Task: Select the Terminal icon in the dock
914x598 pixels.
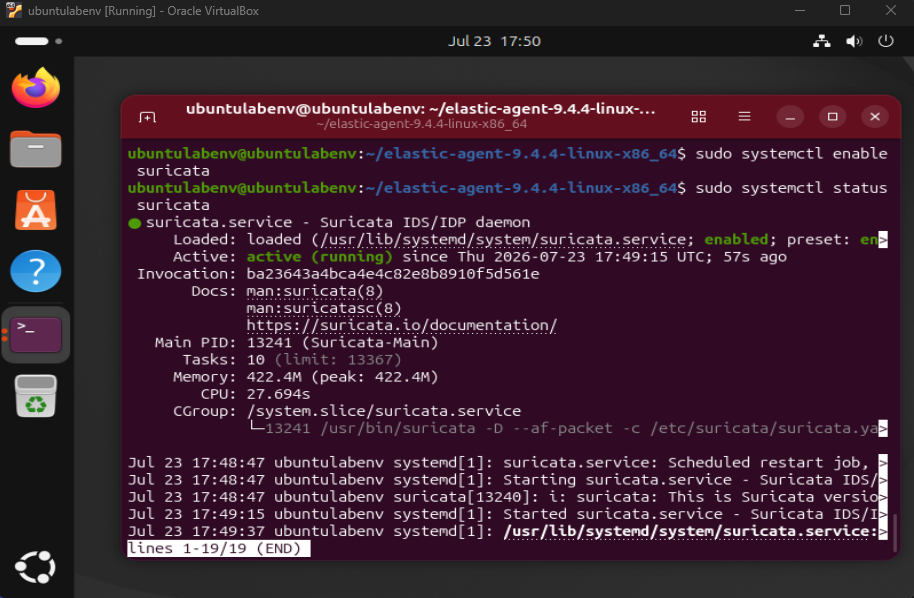Action: (x=36, y=335)
